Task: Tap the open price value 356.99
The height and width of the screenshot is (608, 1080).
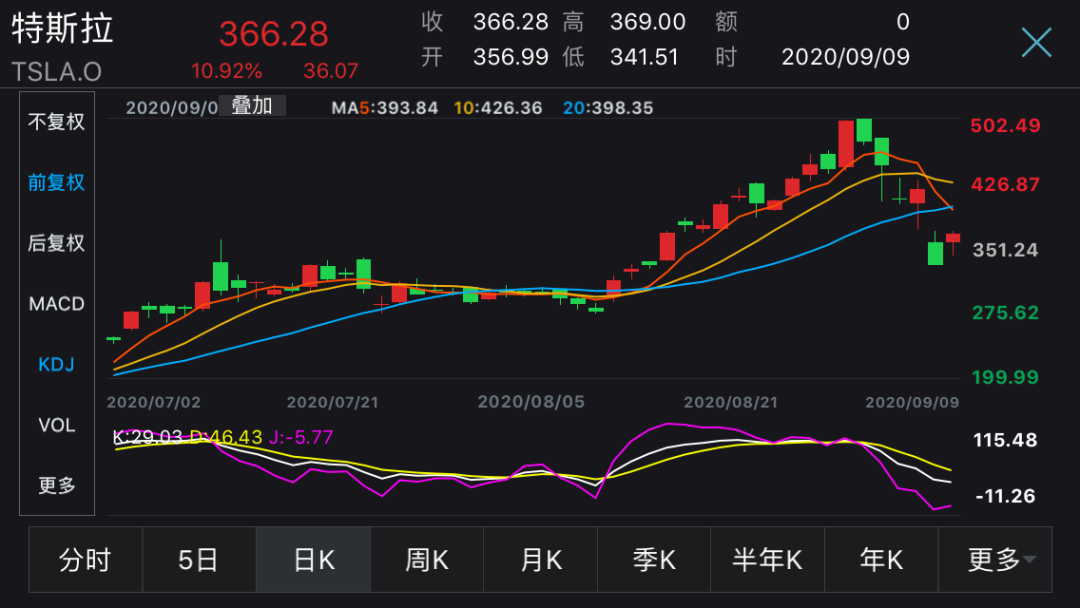Action: (510, 57)
